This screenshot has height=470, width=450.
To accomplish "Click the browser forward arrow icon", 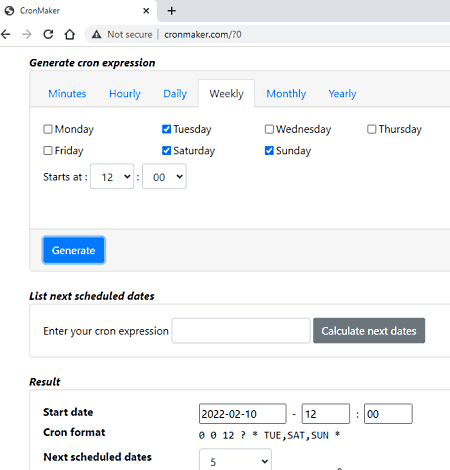I will (x=27, y=34).
